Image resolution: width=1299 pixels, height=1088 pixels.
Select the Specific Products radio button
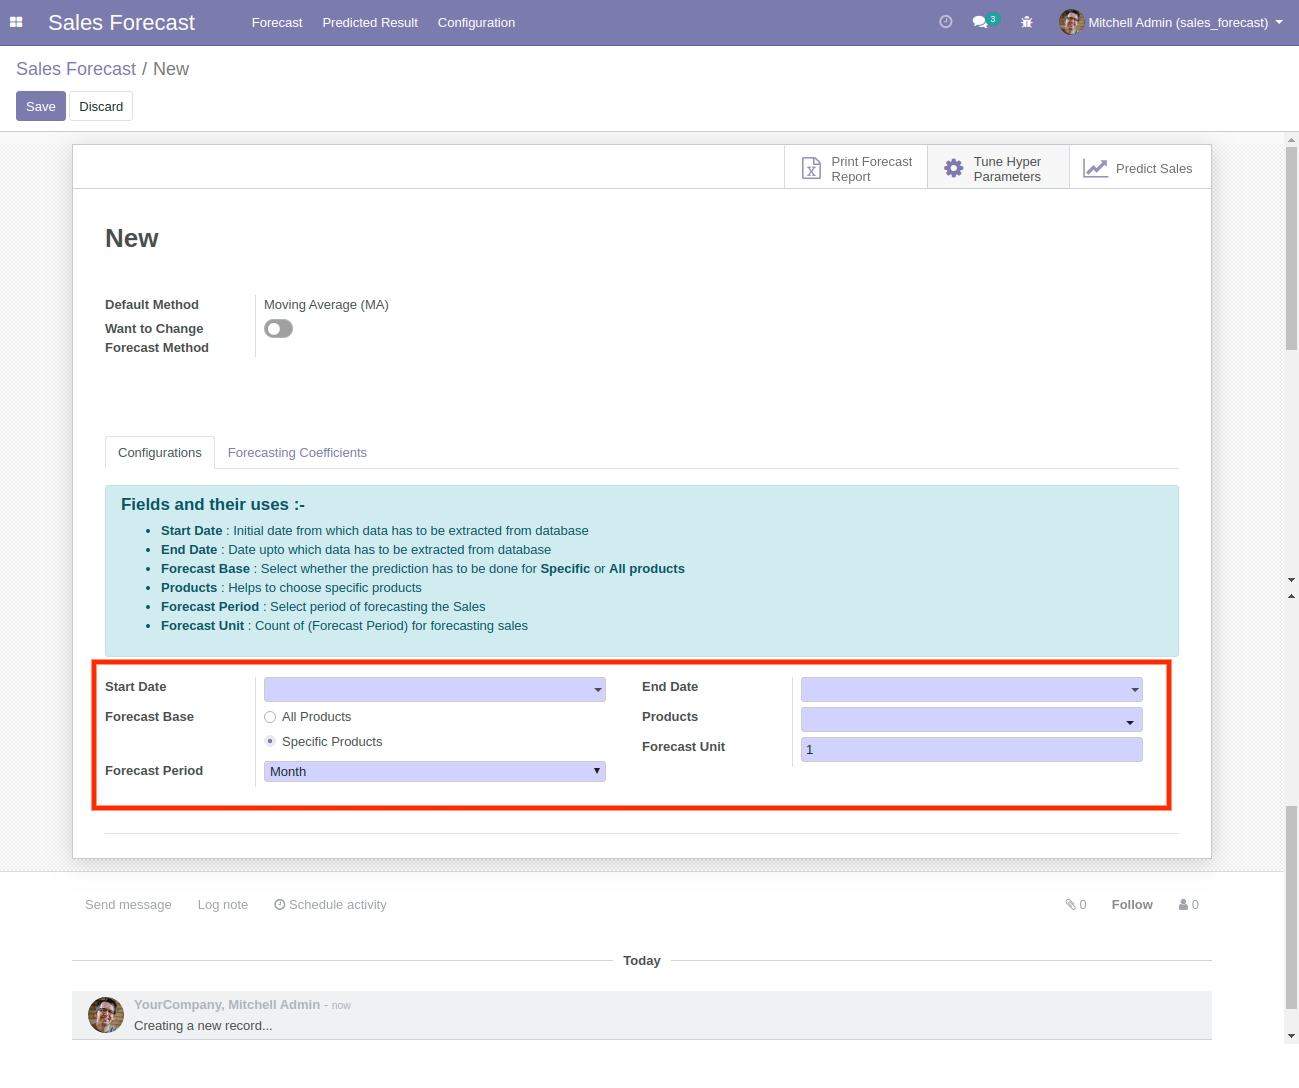coord(270,741)
